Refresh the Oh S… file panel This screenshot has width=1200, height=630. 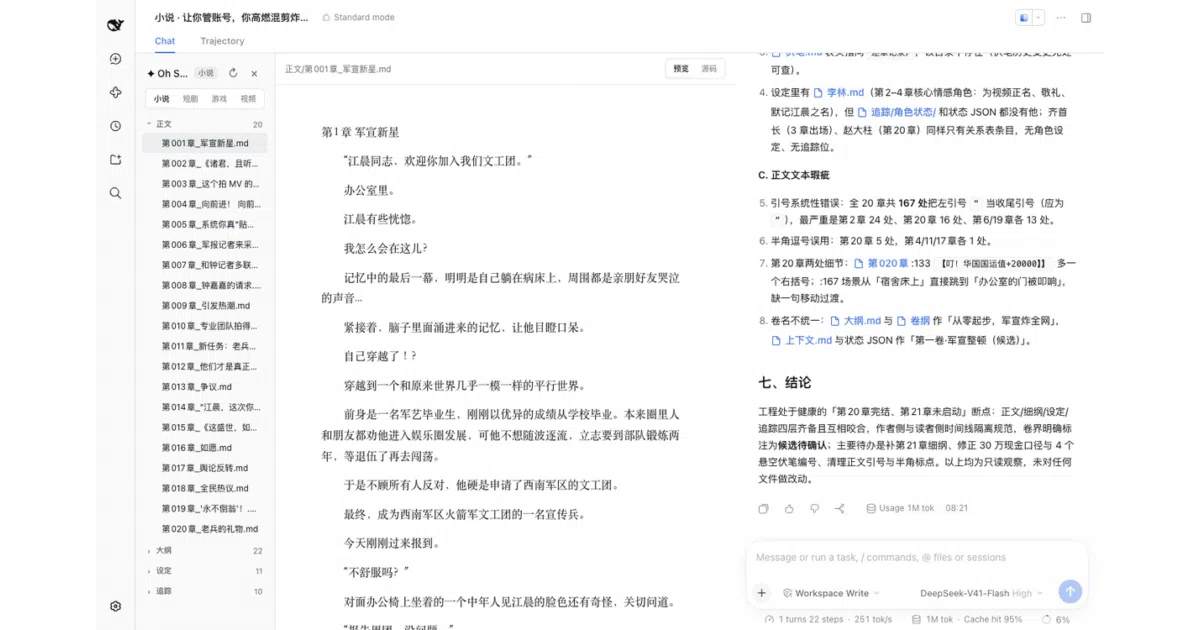pos(233,73)
